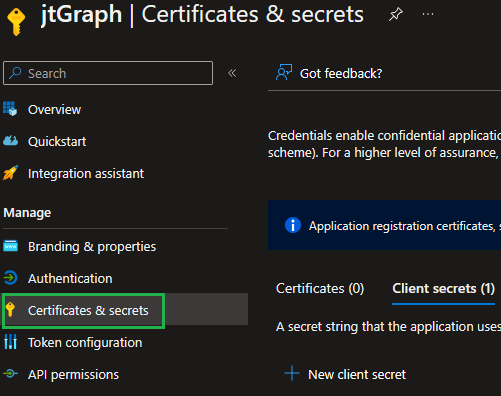This screenshot has width=501, height=396.
Task: Open Branding & properties page
Action: pyautogui.click(x=92, y=247)
